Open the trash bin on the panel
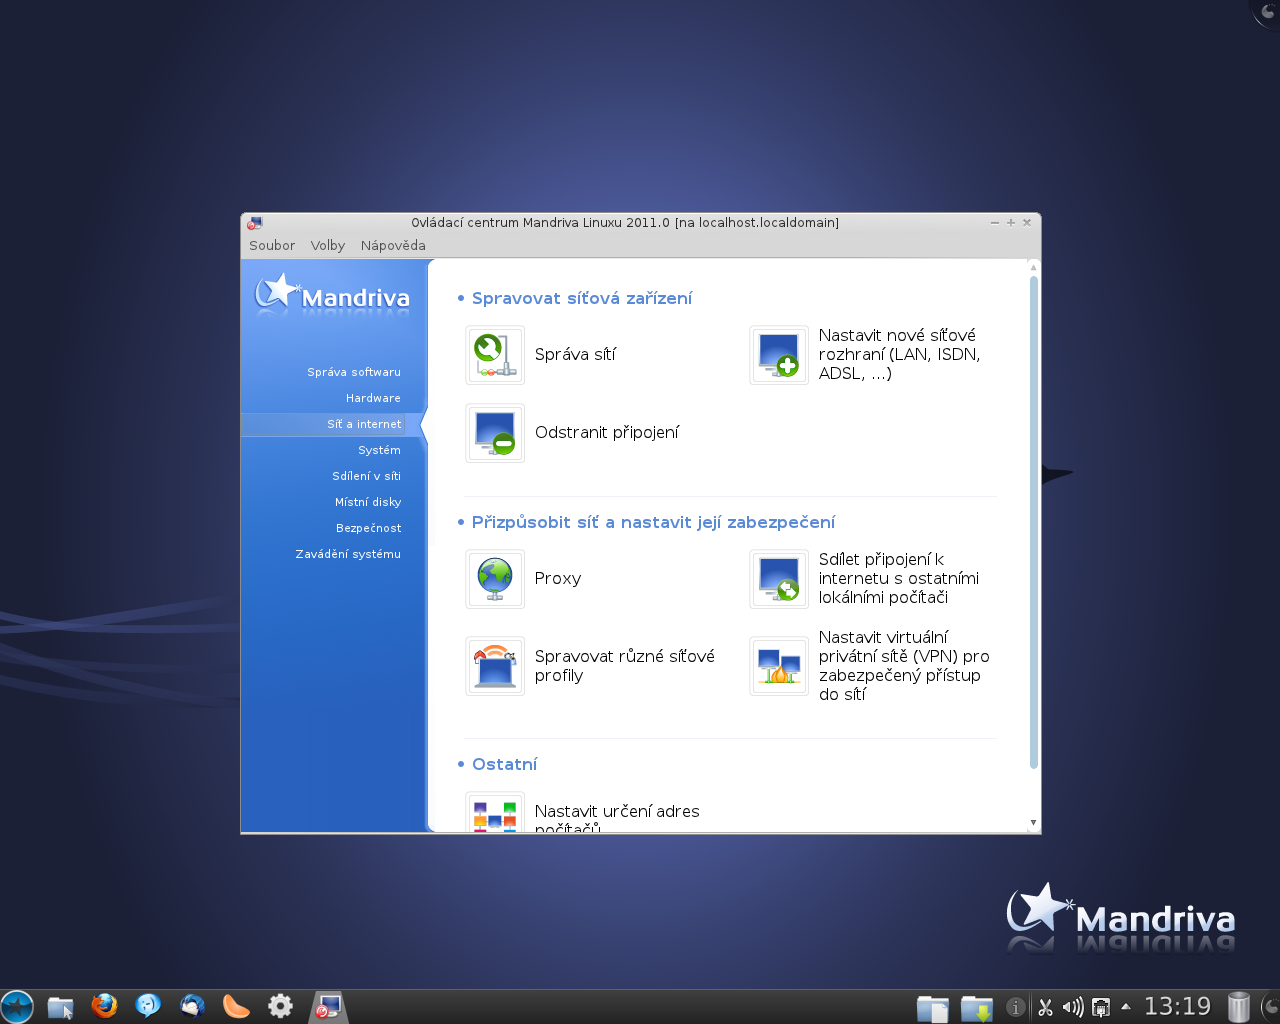1280x1024 pixels. coord(1239,1006)
